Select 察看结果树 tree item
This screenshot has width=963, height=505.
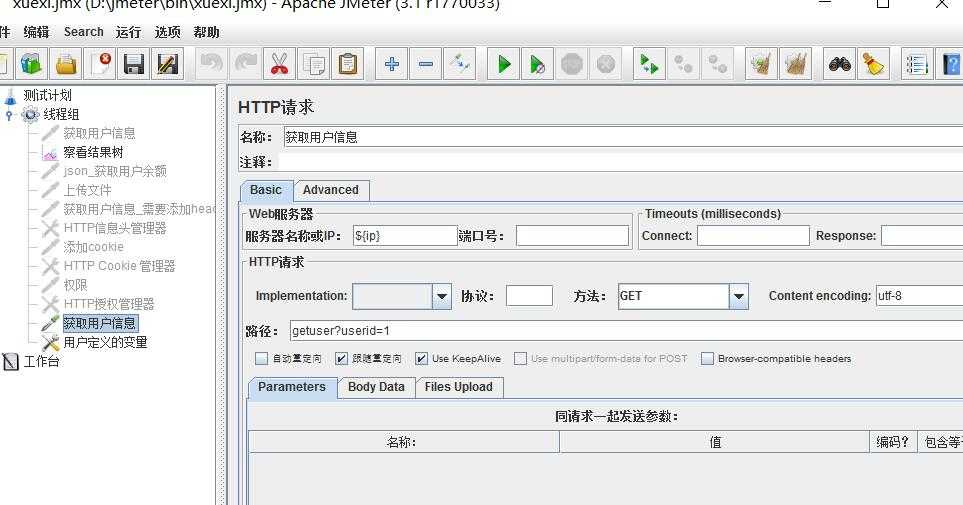pyautogui.click(x=93, y=152)
